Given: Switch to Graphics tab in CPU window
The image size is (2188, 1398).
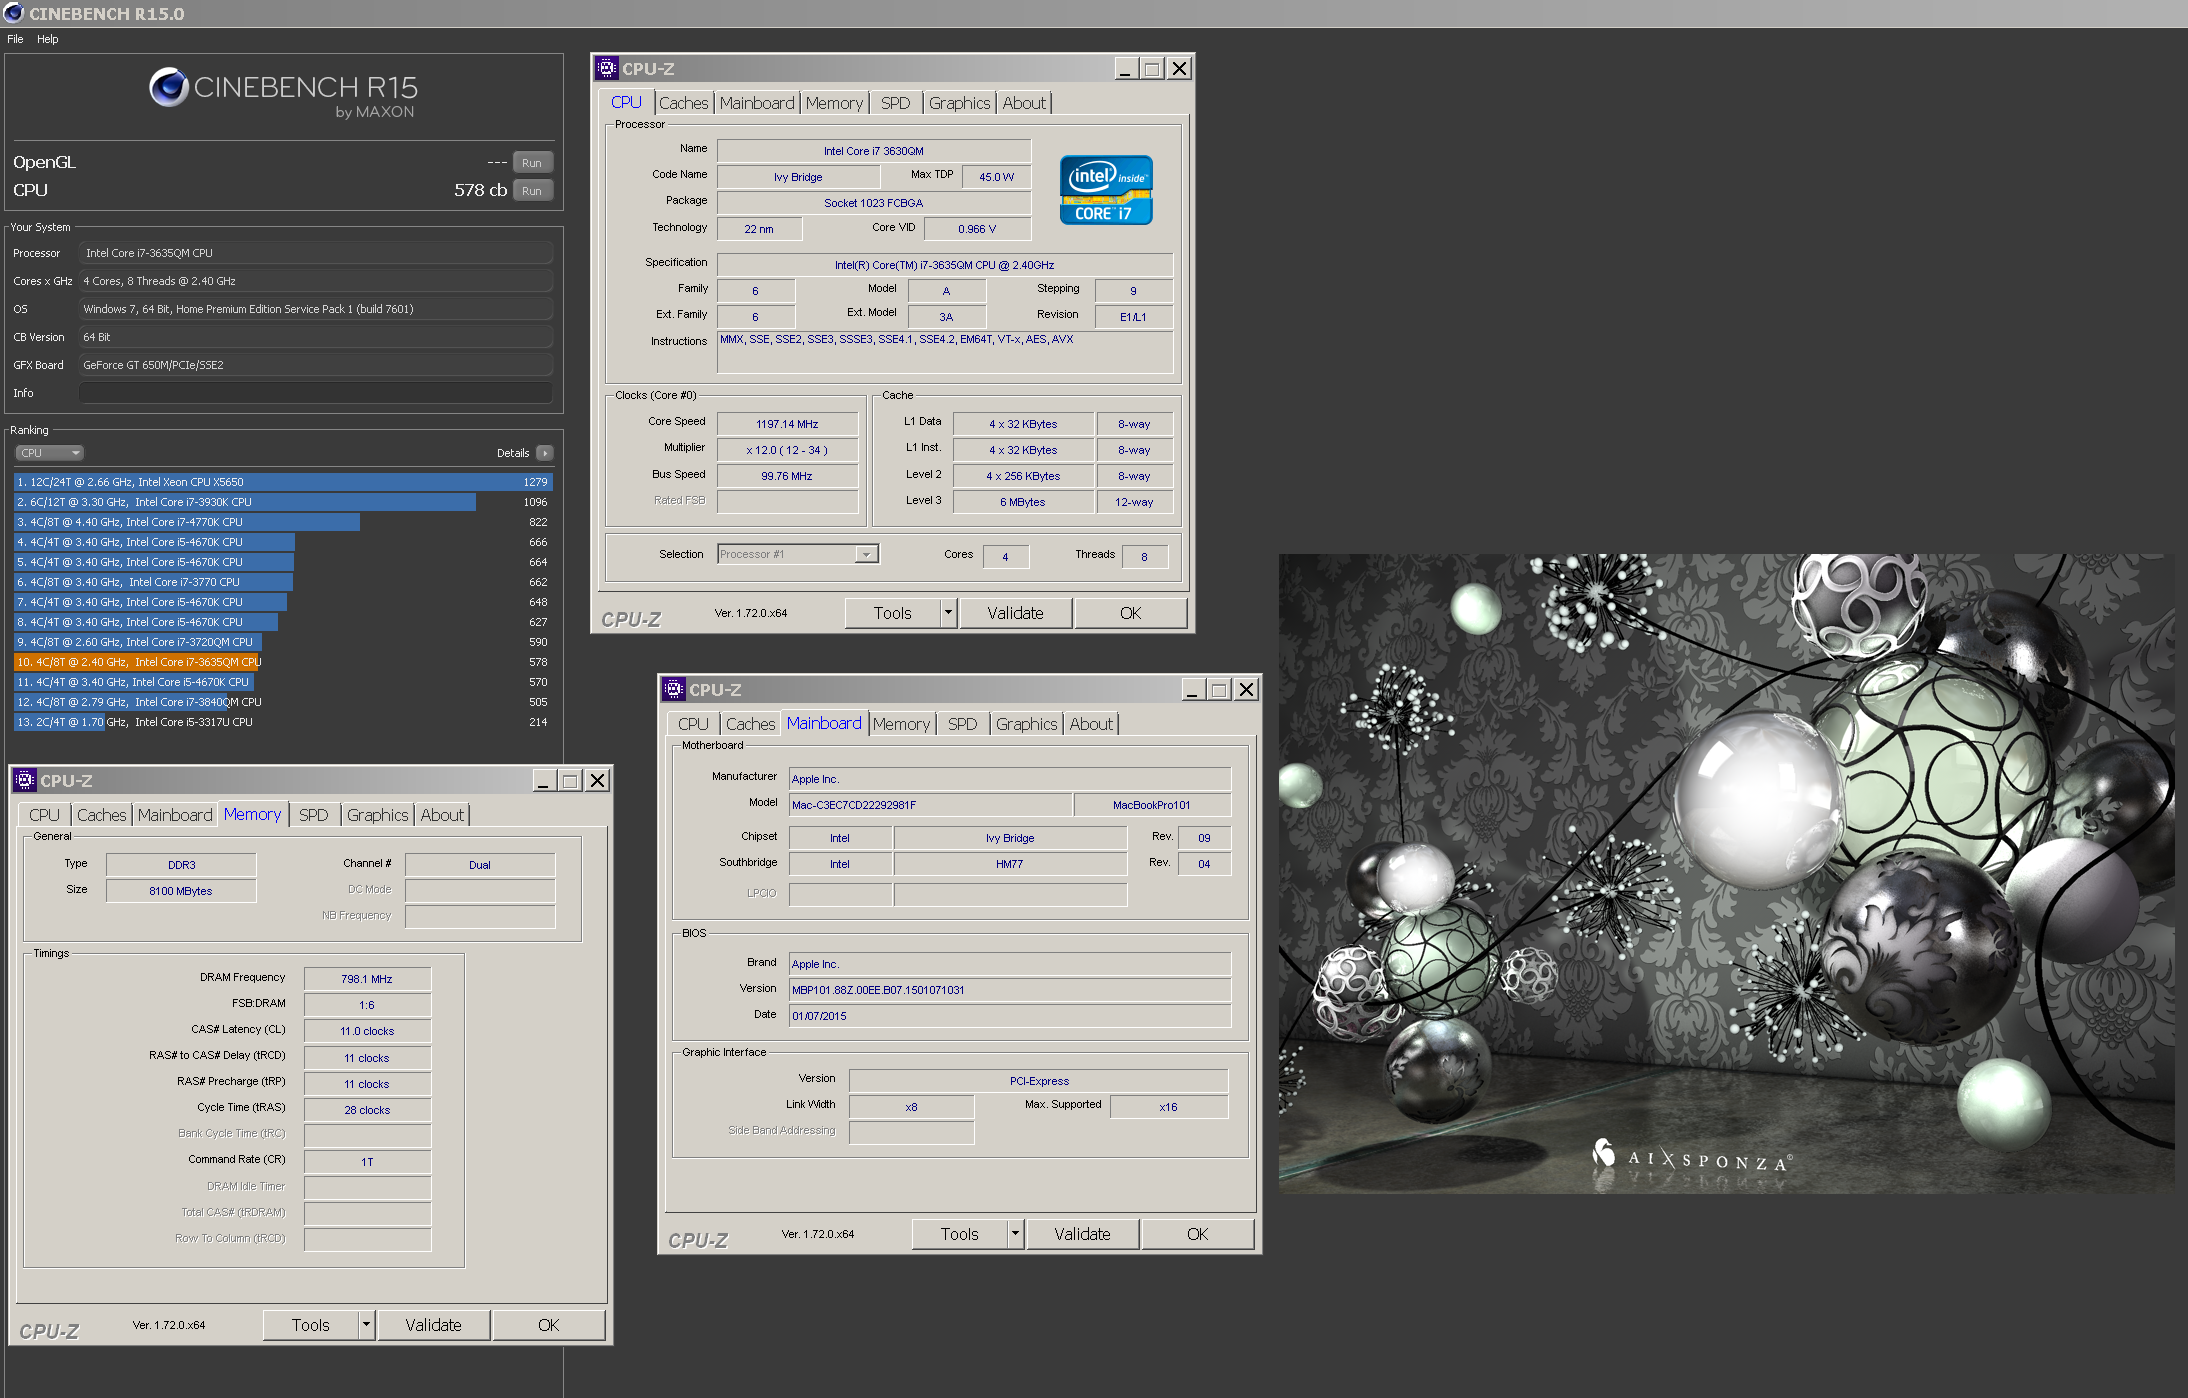Looking at the screenshot, I should pyautogui.click(x=959, y=103).
